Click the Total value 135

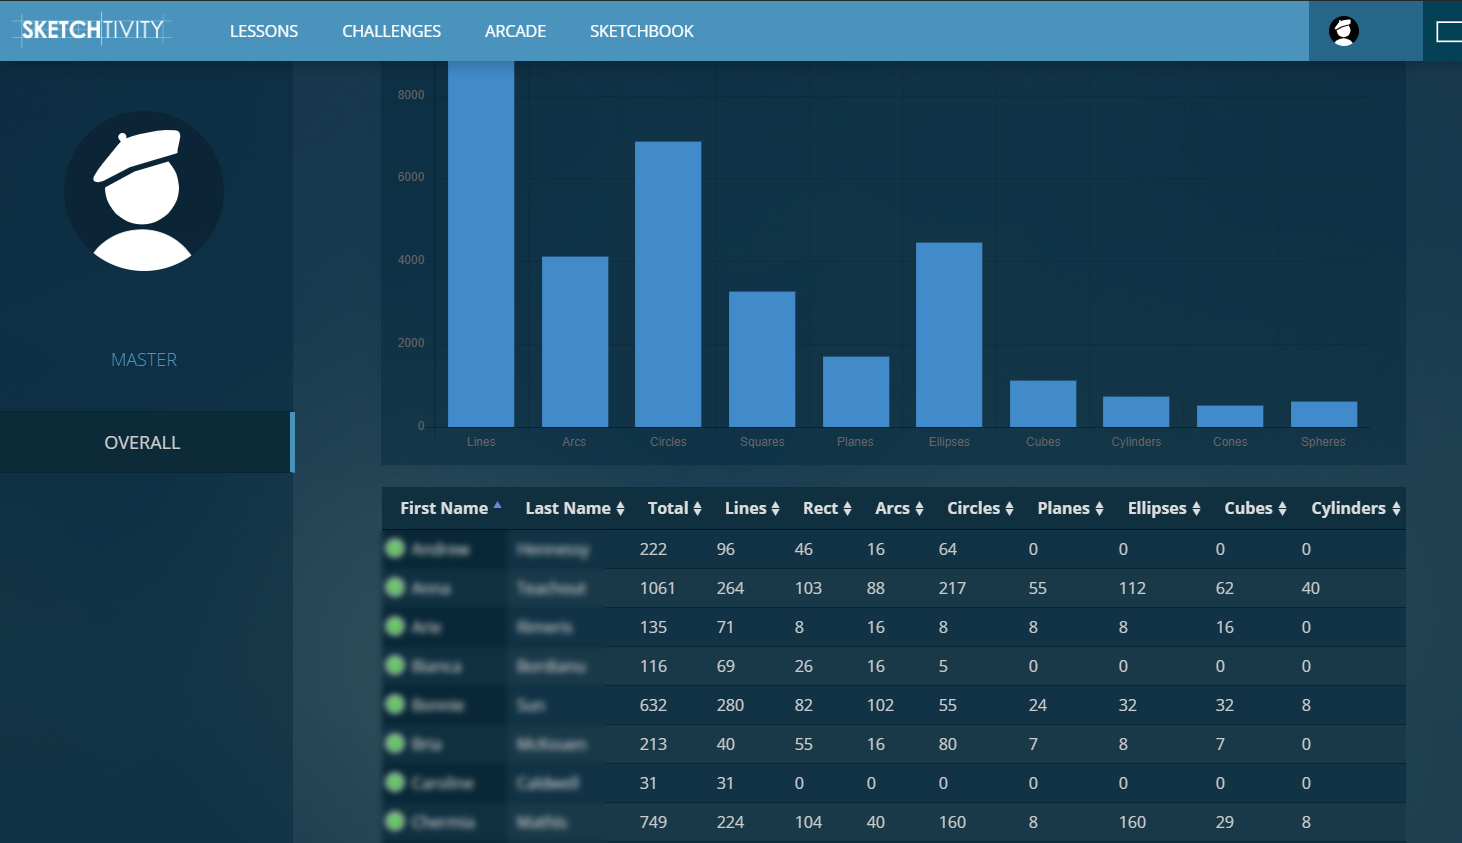point(653,627)
